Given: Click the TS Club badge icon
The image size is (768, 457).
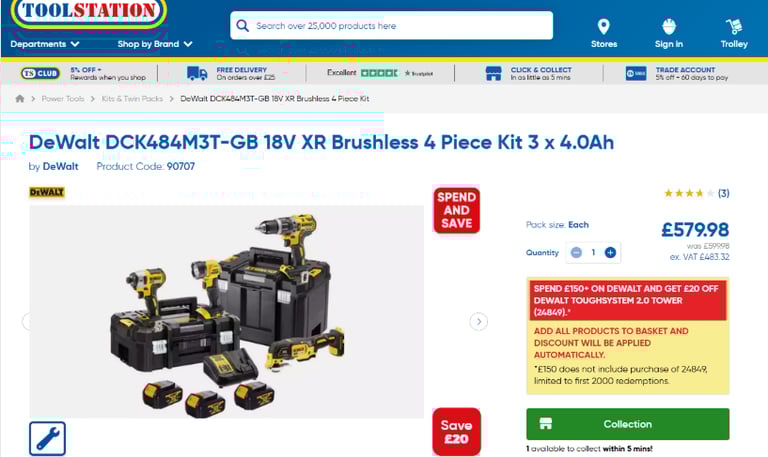Looking at the screenshot, I should [40, 73].
